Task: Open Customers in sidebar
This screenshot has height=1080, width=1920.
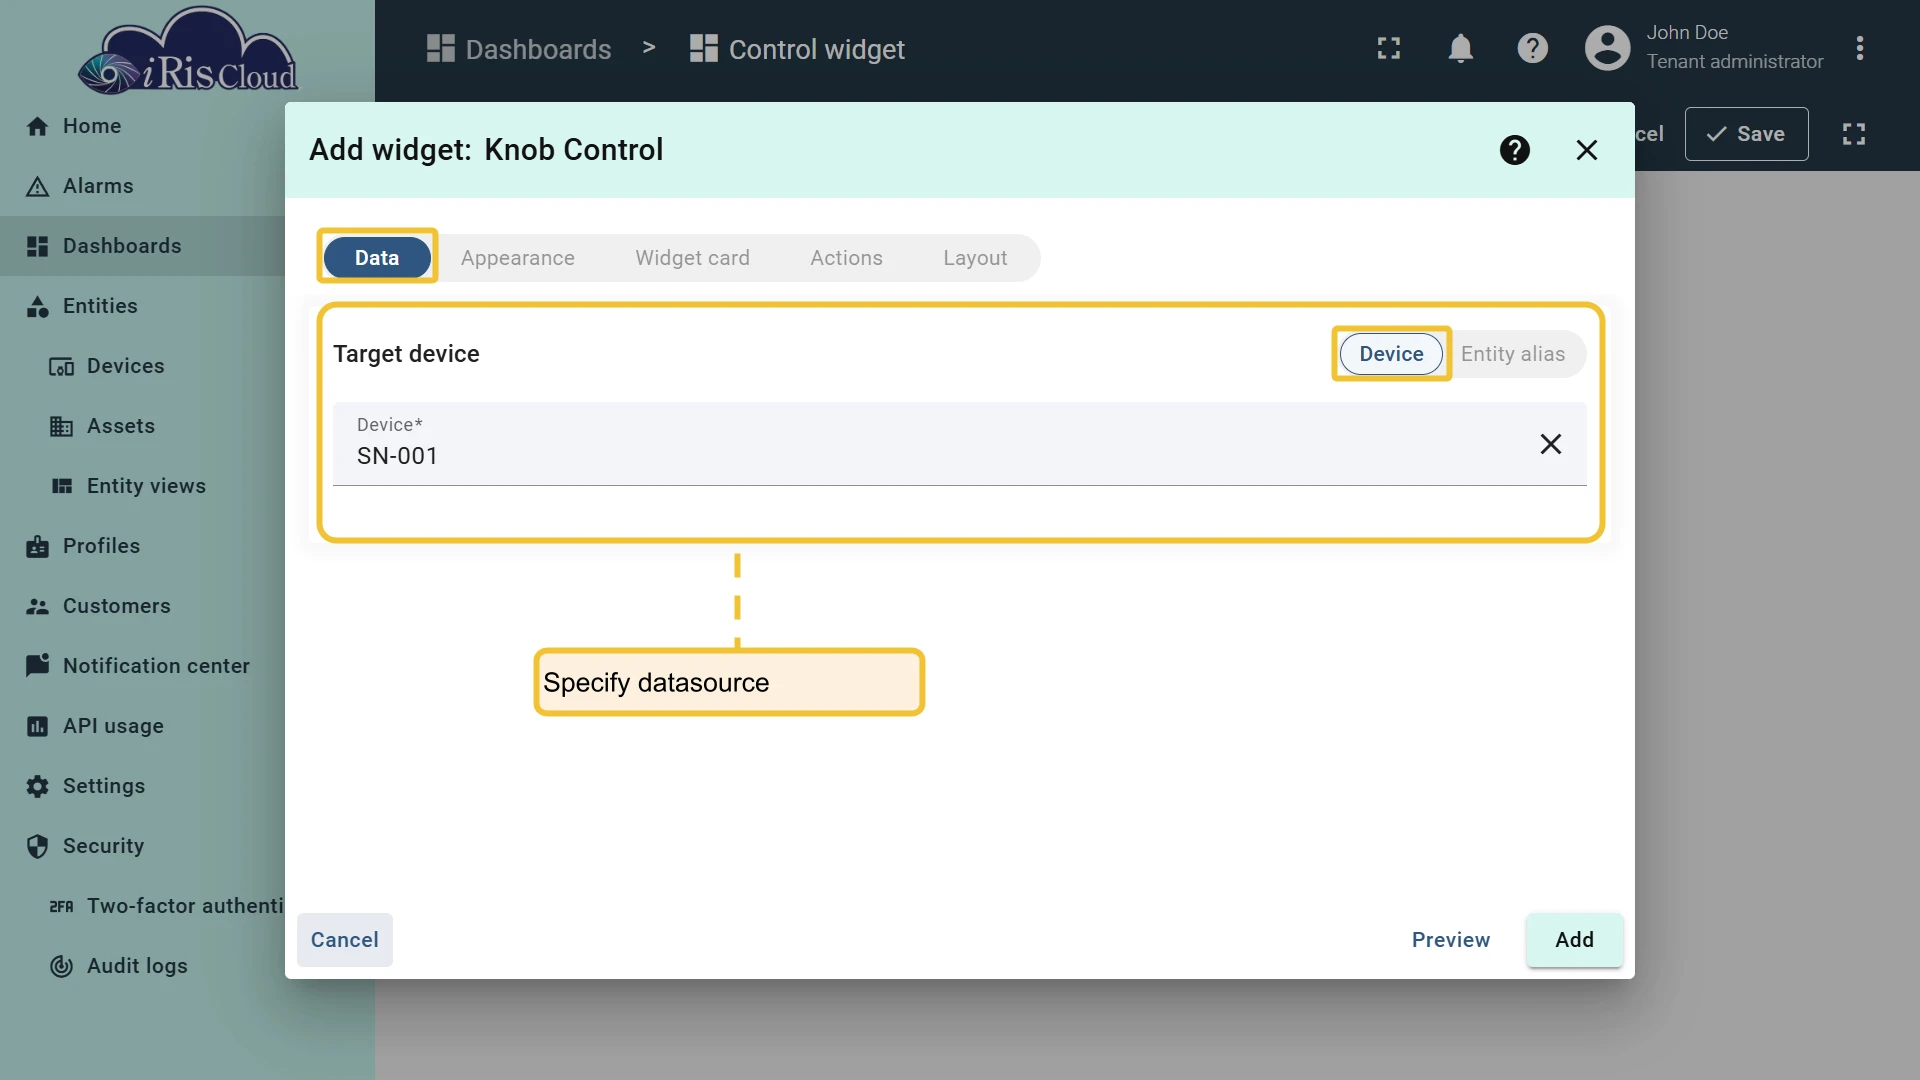Action: pos(142,606)
